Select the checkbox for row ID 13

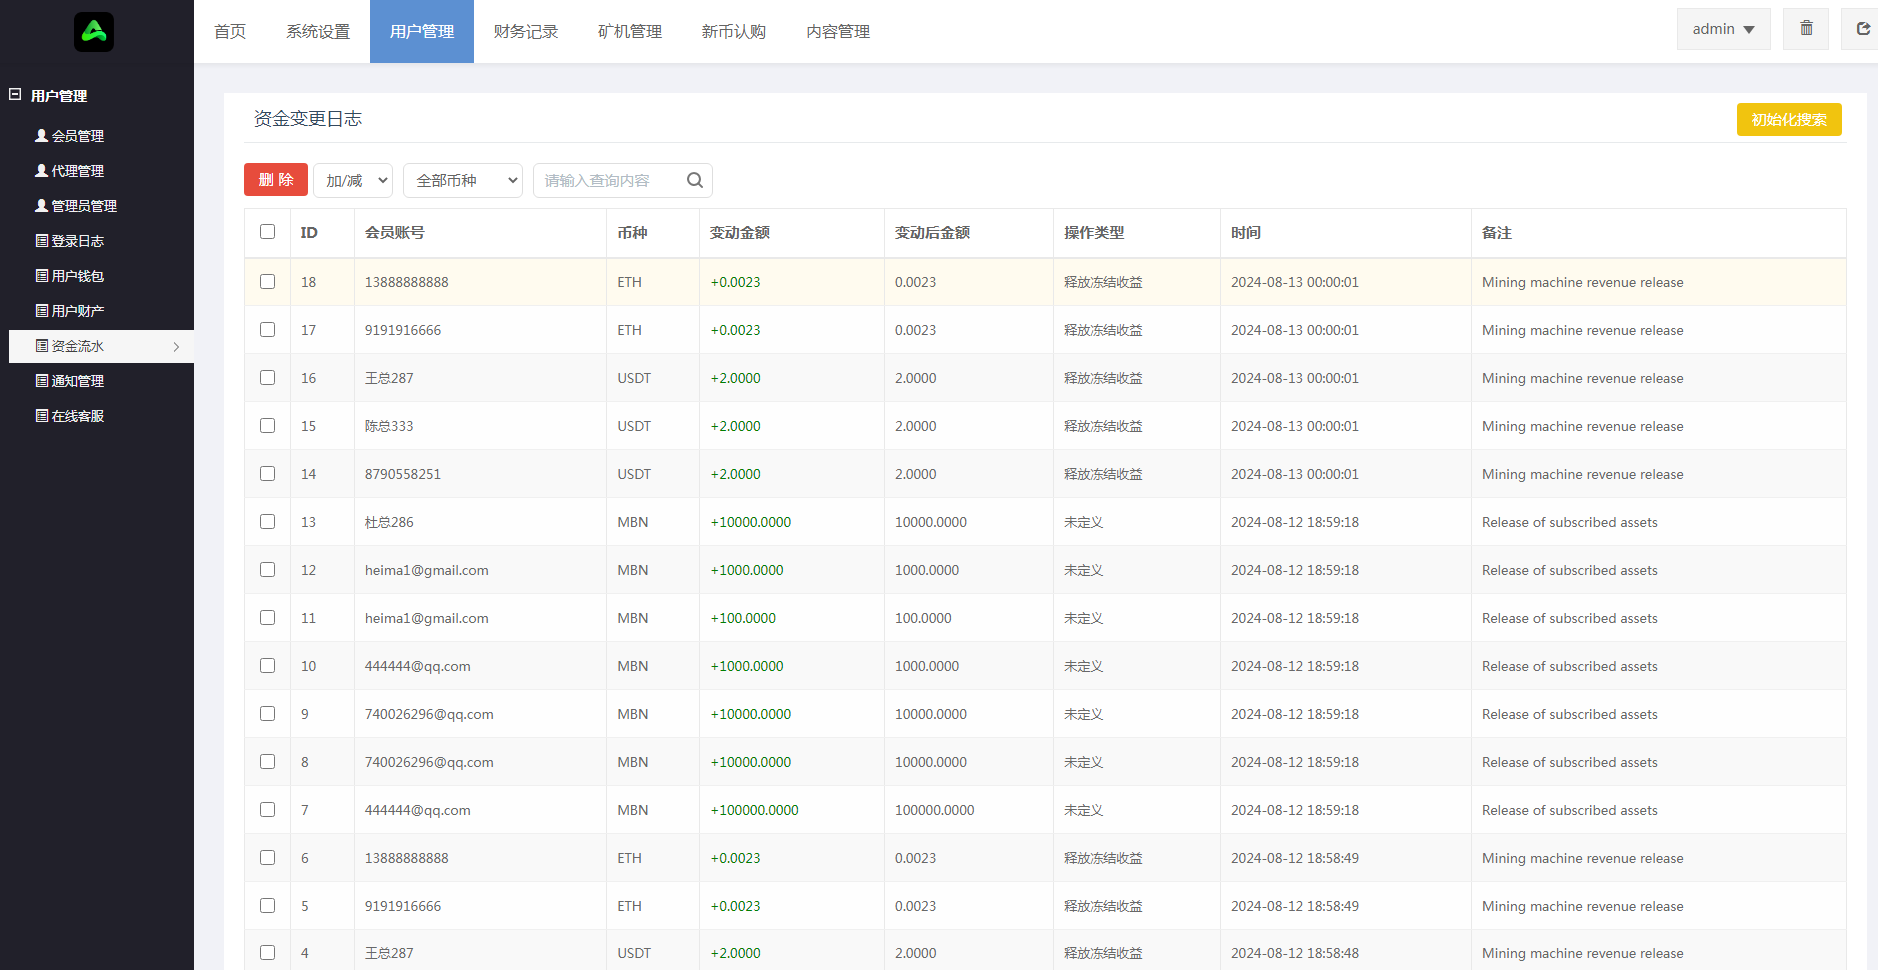tap(267, 522)
